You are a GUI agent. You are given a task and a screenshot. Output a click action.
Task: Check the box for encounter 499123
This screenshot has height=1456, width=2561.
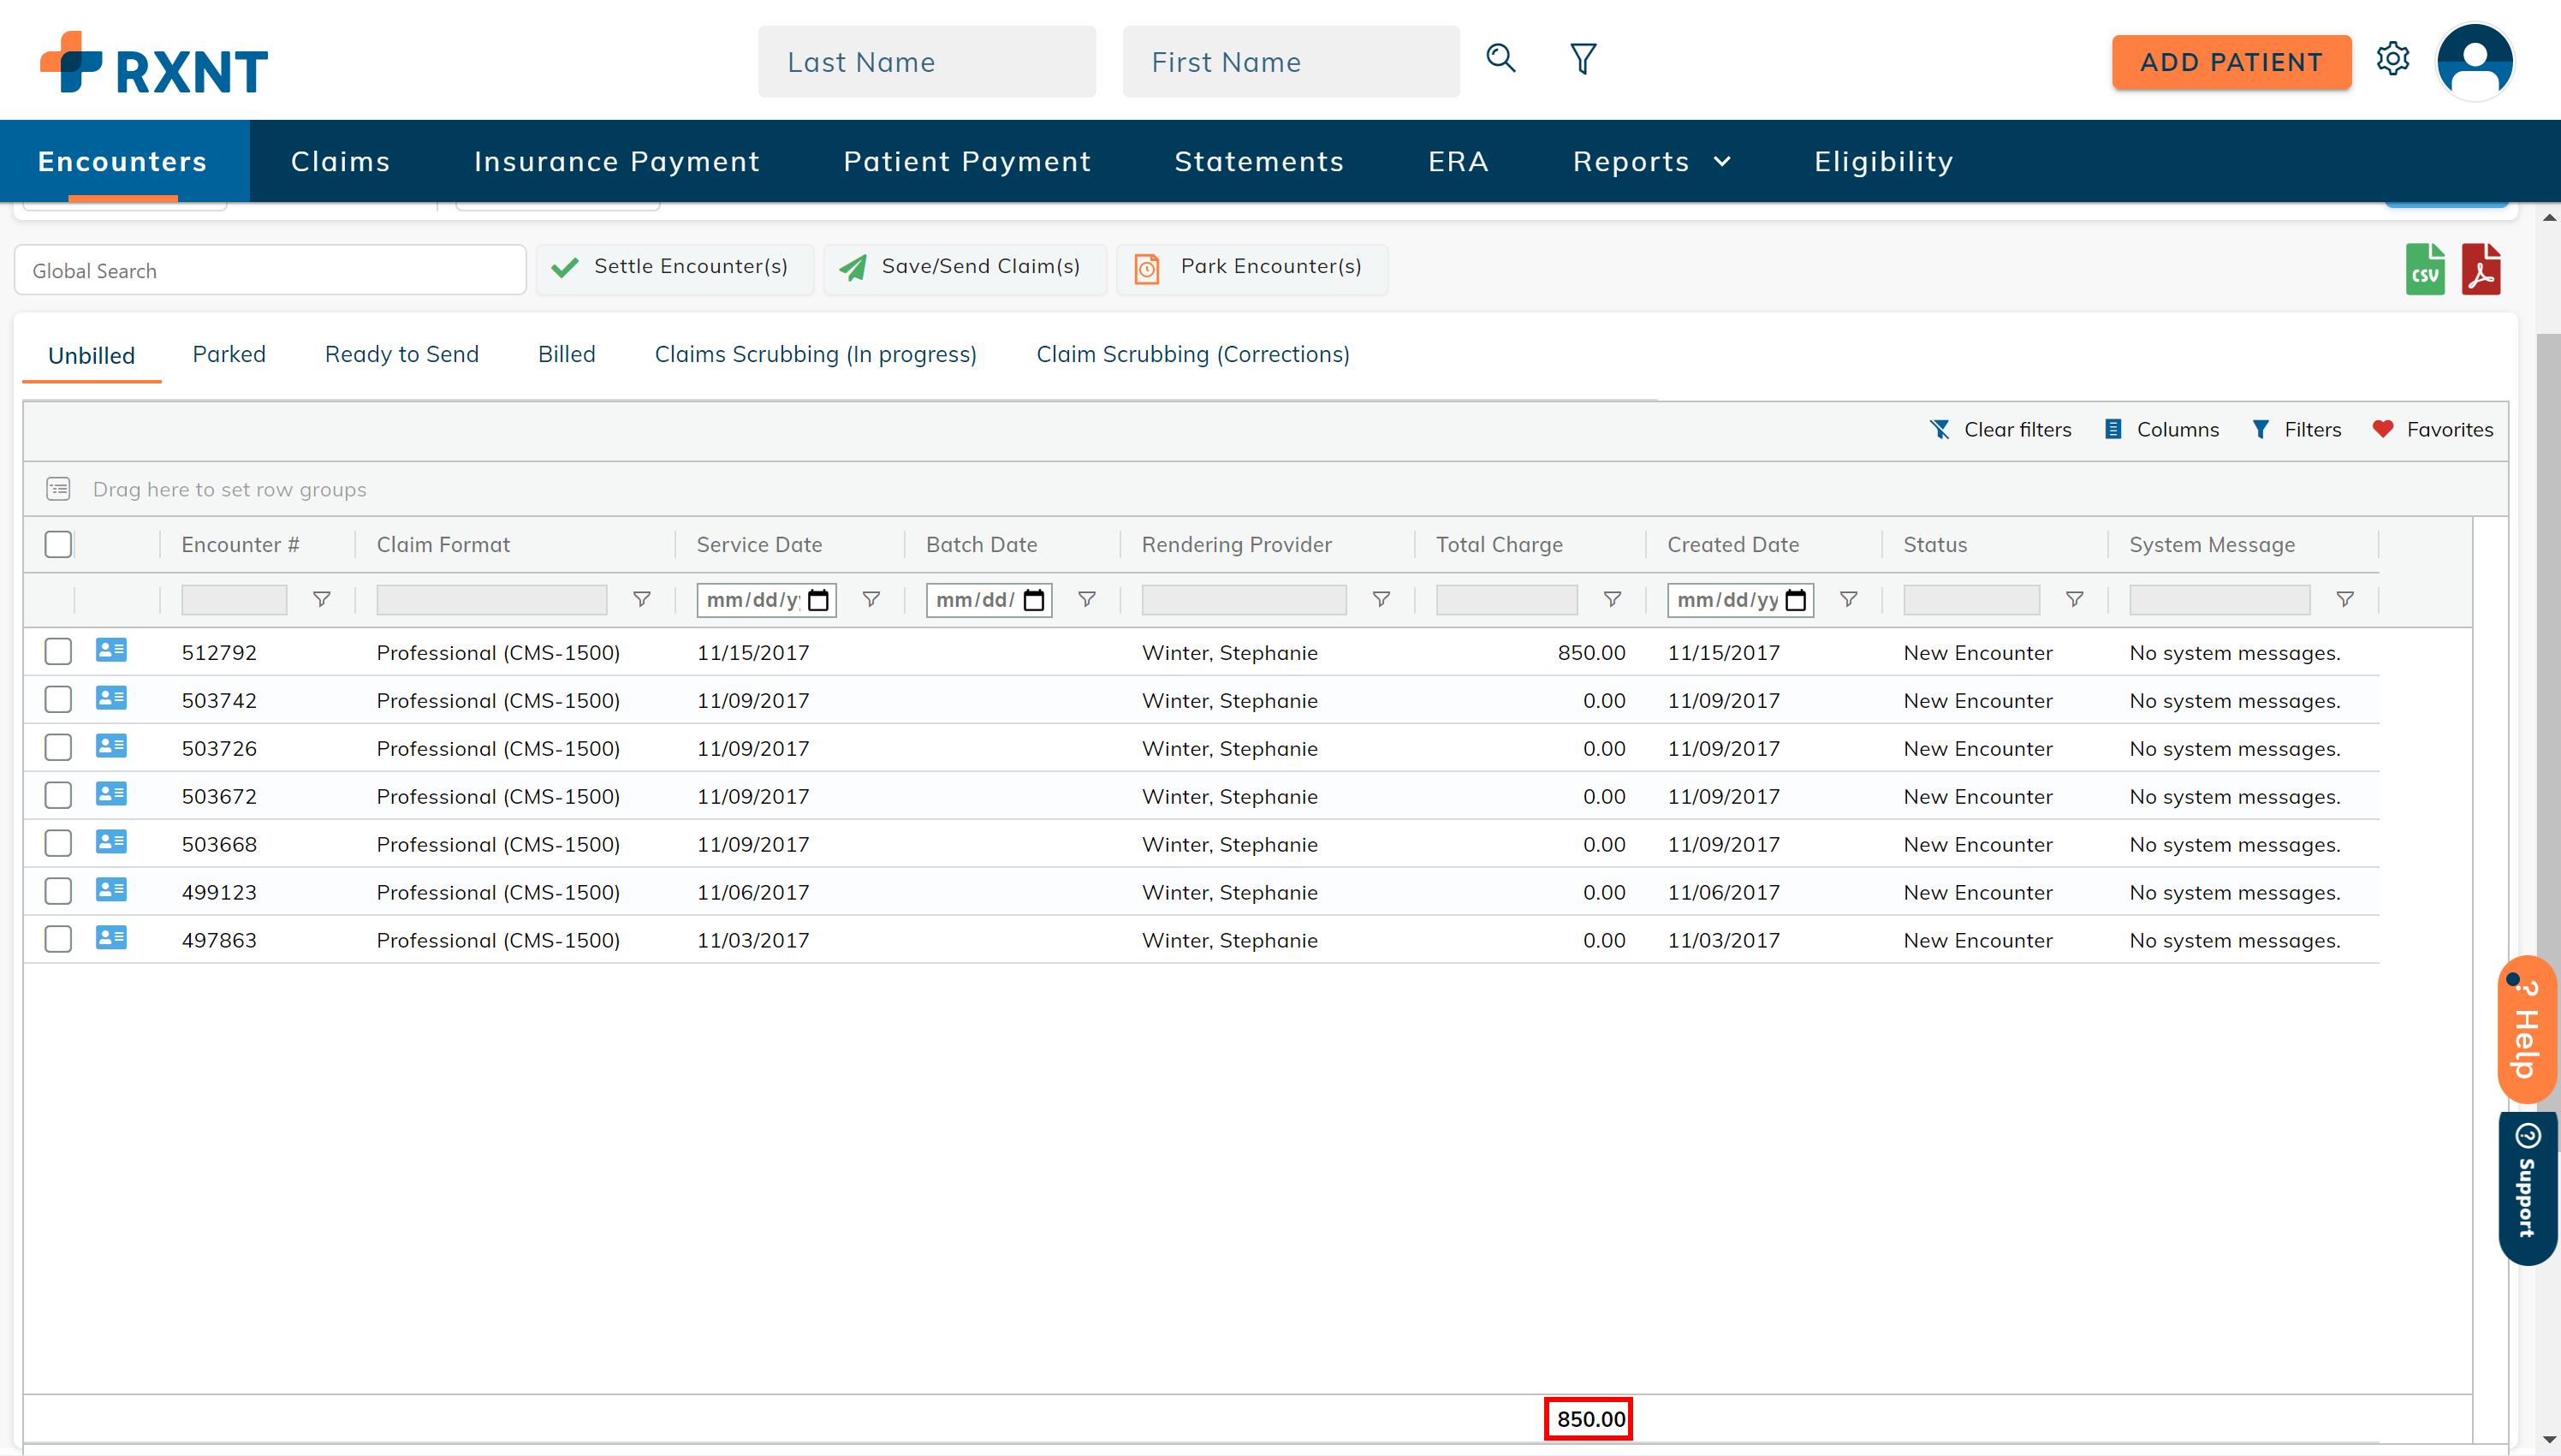pos(58,892)
